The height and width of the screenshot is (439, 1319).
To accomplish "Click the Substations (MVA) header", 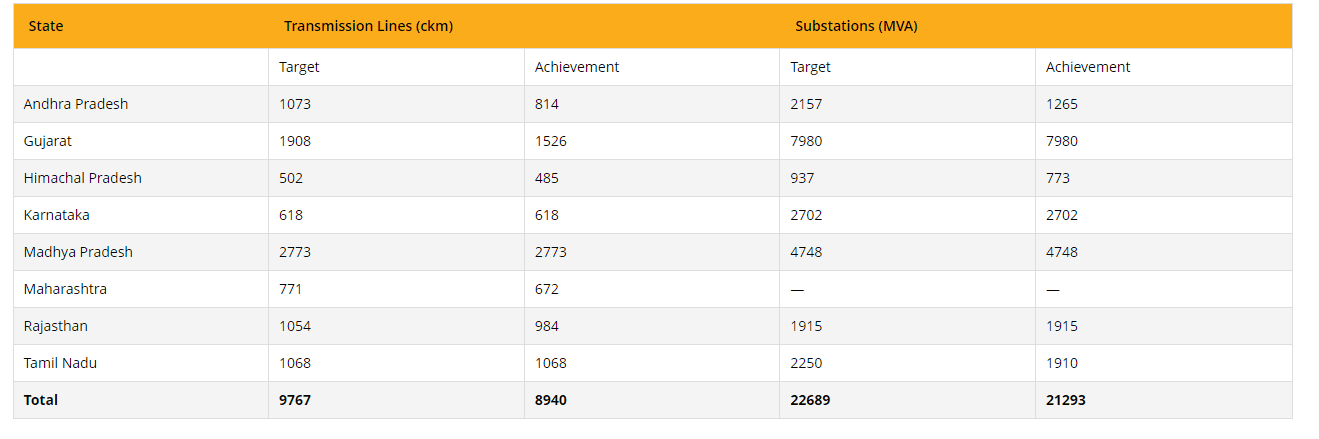I will point(856,26).
